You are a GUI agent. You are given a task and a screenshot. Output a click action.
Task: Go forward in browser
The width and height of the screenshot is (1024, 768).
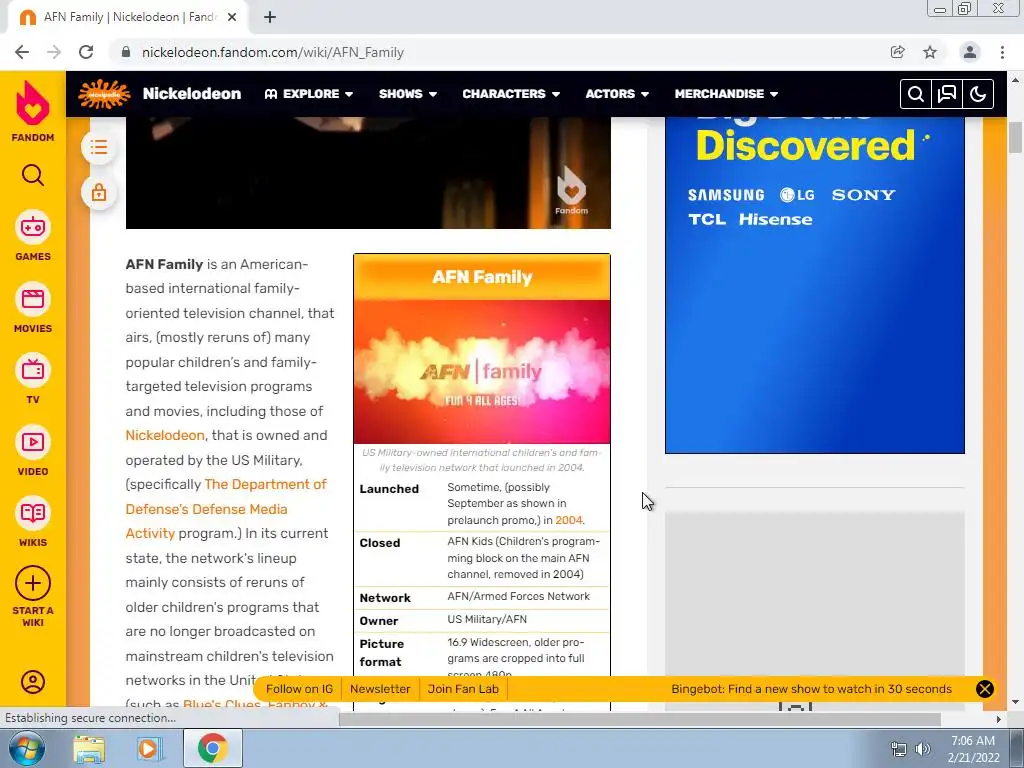pyautogui.click(x=54, y=52)
